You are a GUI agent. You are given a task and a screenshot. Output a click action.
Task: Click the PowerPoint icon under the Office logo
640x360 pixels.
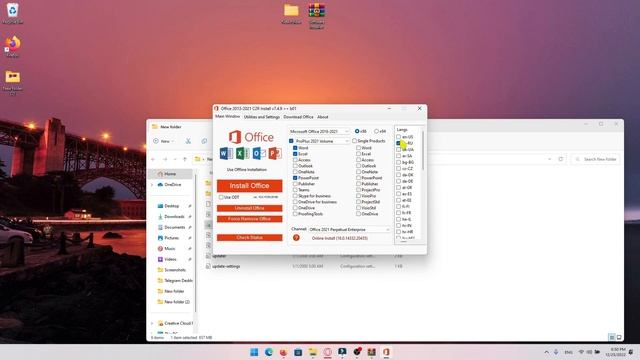pyautogui.click(x=275, y=153)
